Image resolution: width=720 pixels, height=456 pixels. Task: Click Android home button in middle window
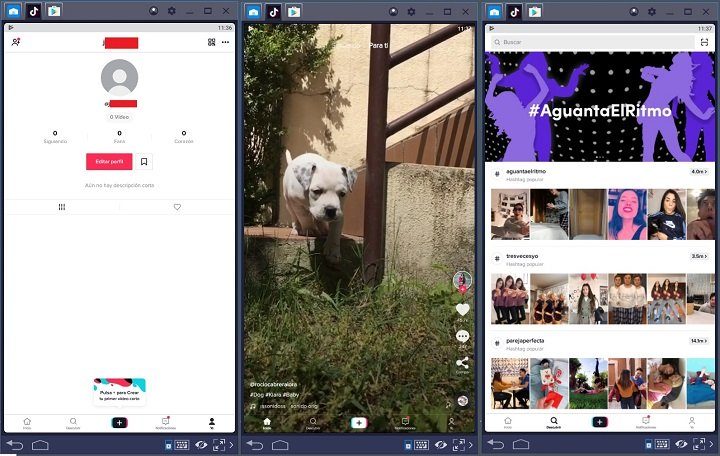pos(280,445)
